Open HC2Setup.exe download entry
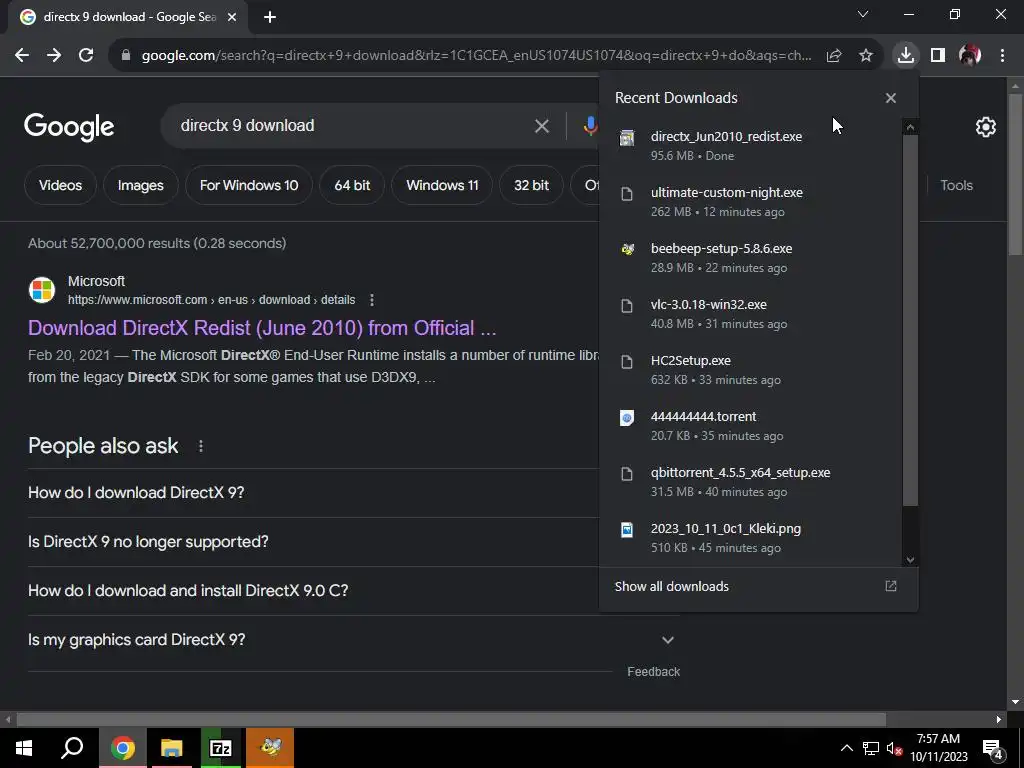 coord(751,370)
